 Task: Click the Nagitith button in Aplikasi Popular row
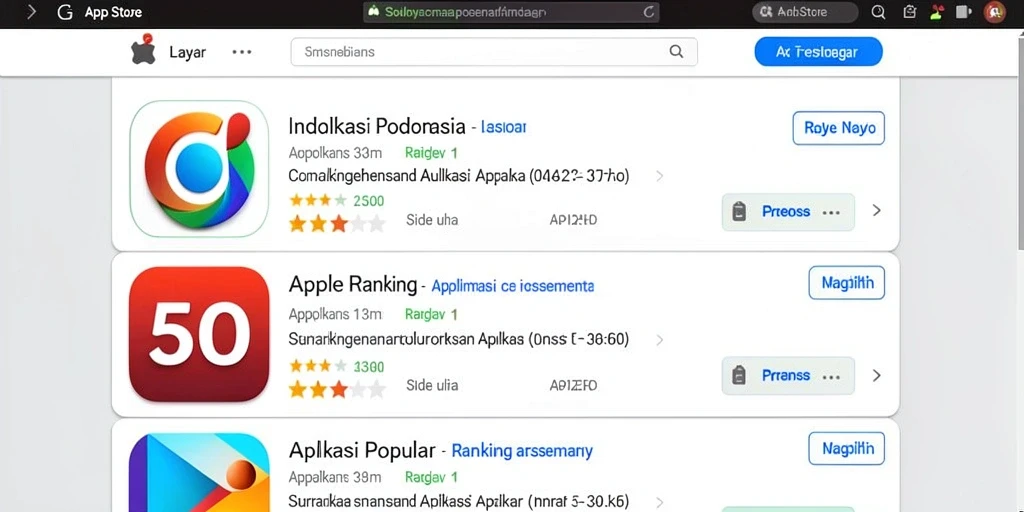coord(846,449)
